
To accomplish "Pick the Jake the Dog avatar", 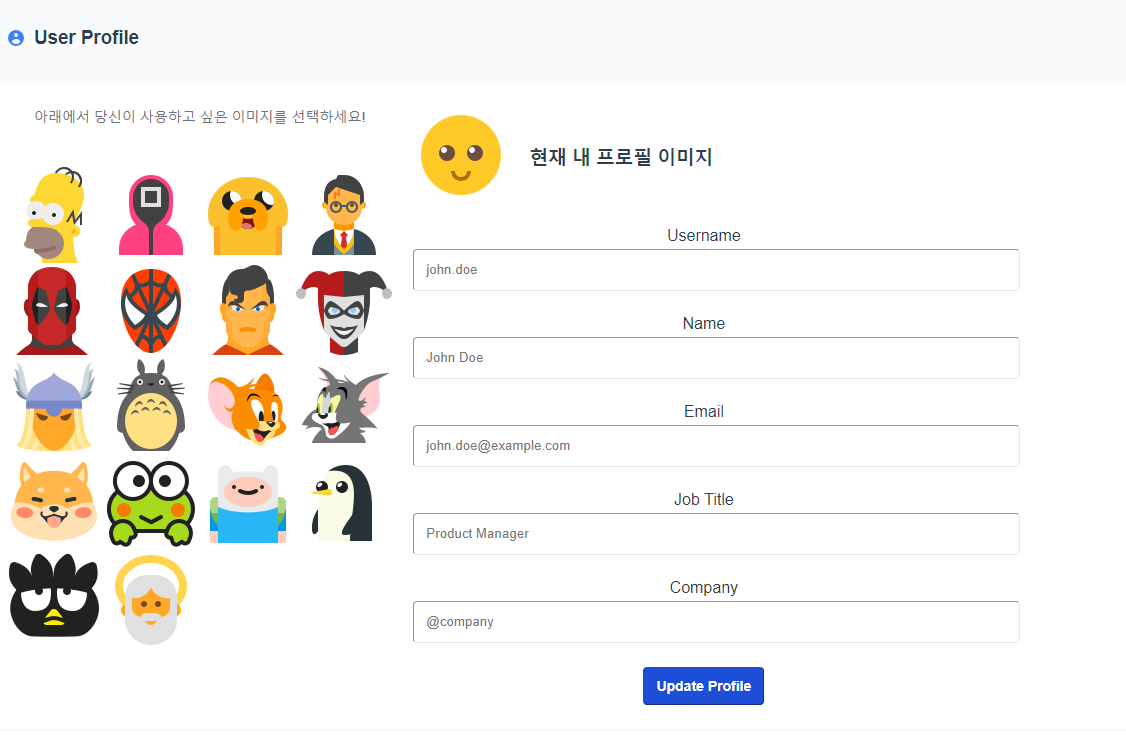I will (x=248, y=215).
